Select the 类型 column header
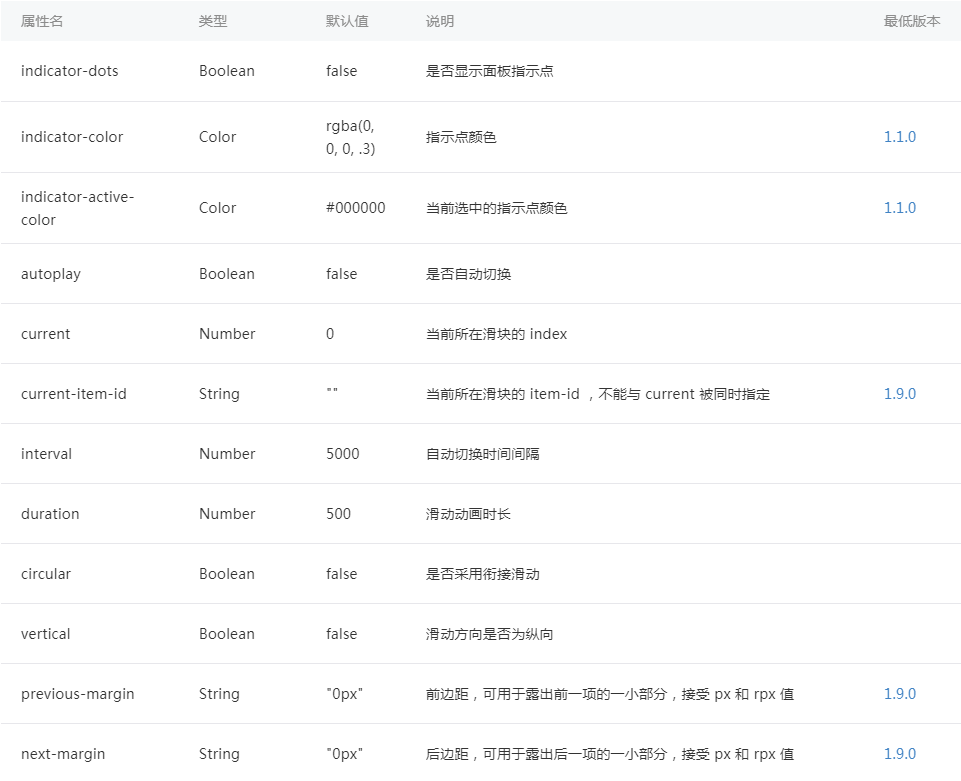Viewport: 961px width, 781px height. pyautogui.click(x=213, y=21)
